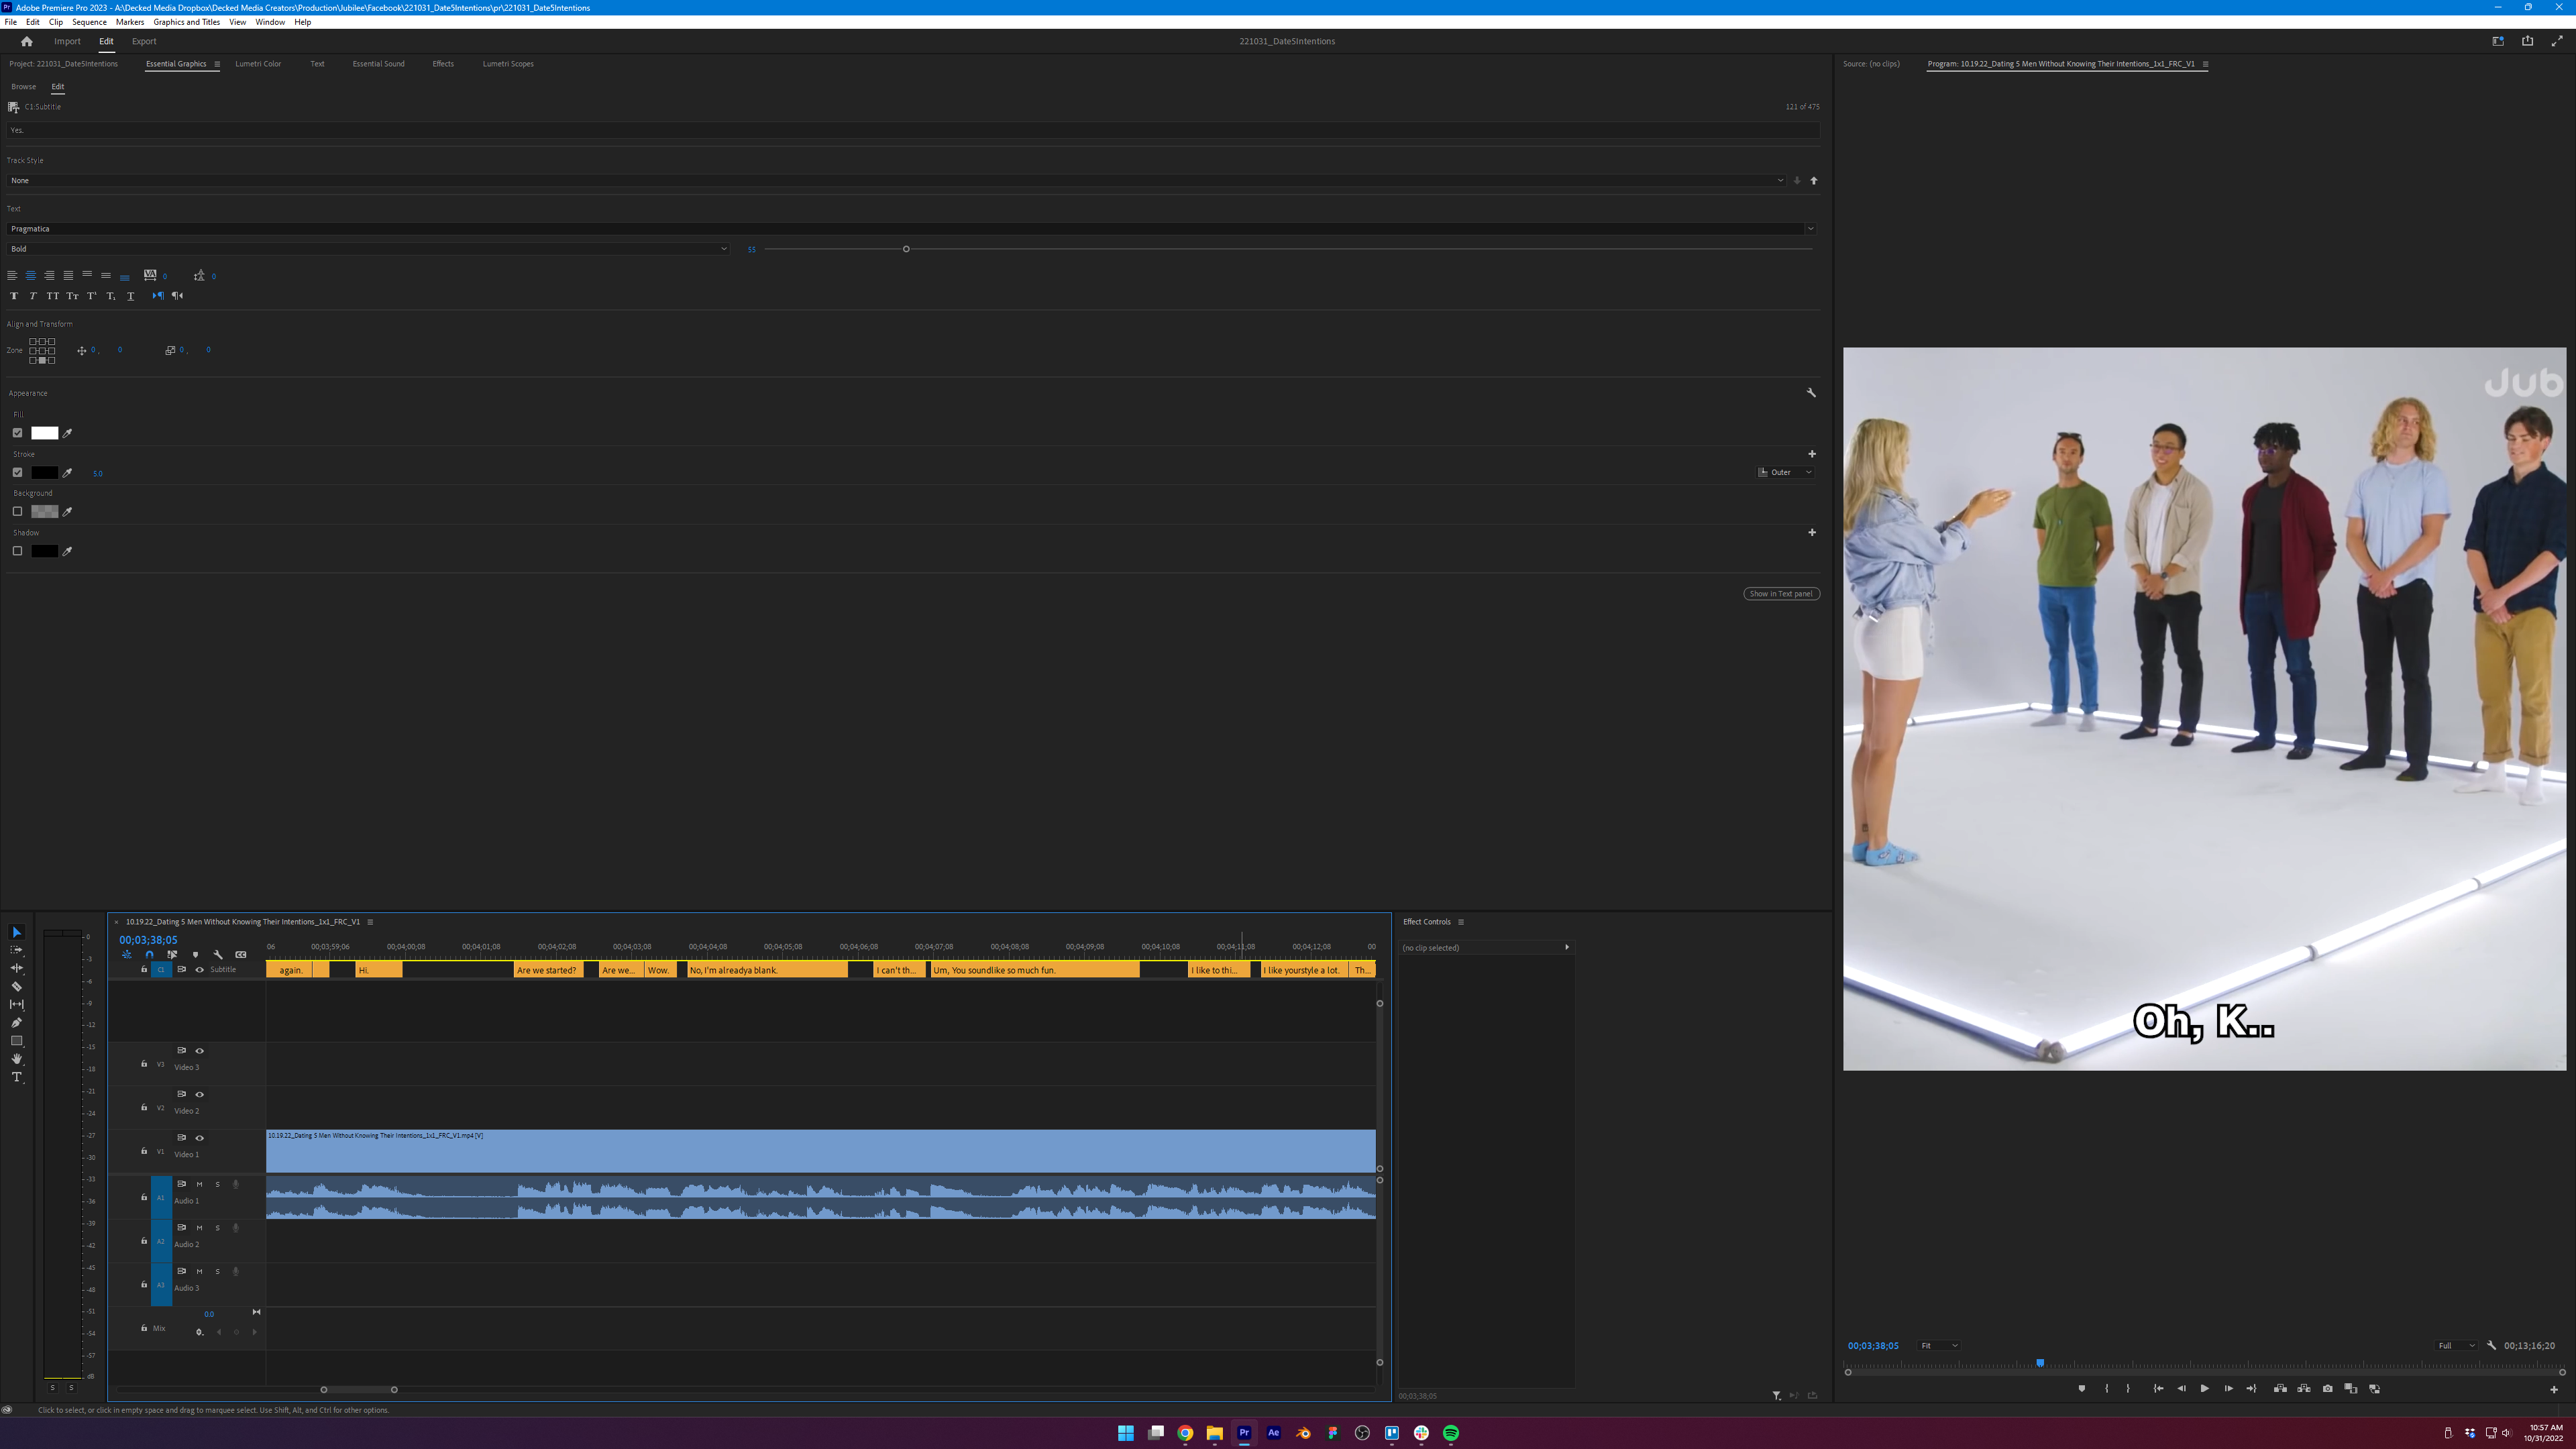Image resolution: width=2576 pixels, height=1449 pixels.
Task: Enable the Background appearance checkbox
Action: [x=17, y=512]
